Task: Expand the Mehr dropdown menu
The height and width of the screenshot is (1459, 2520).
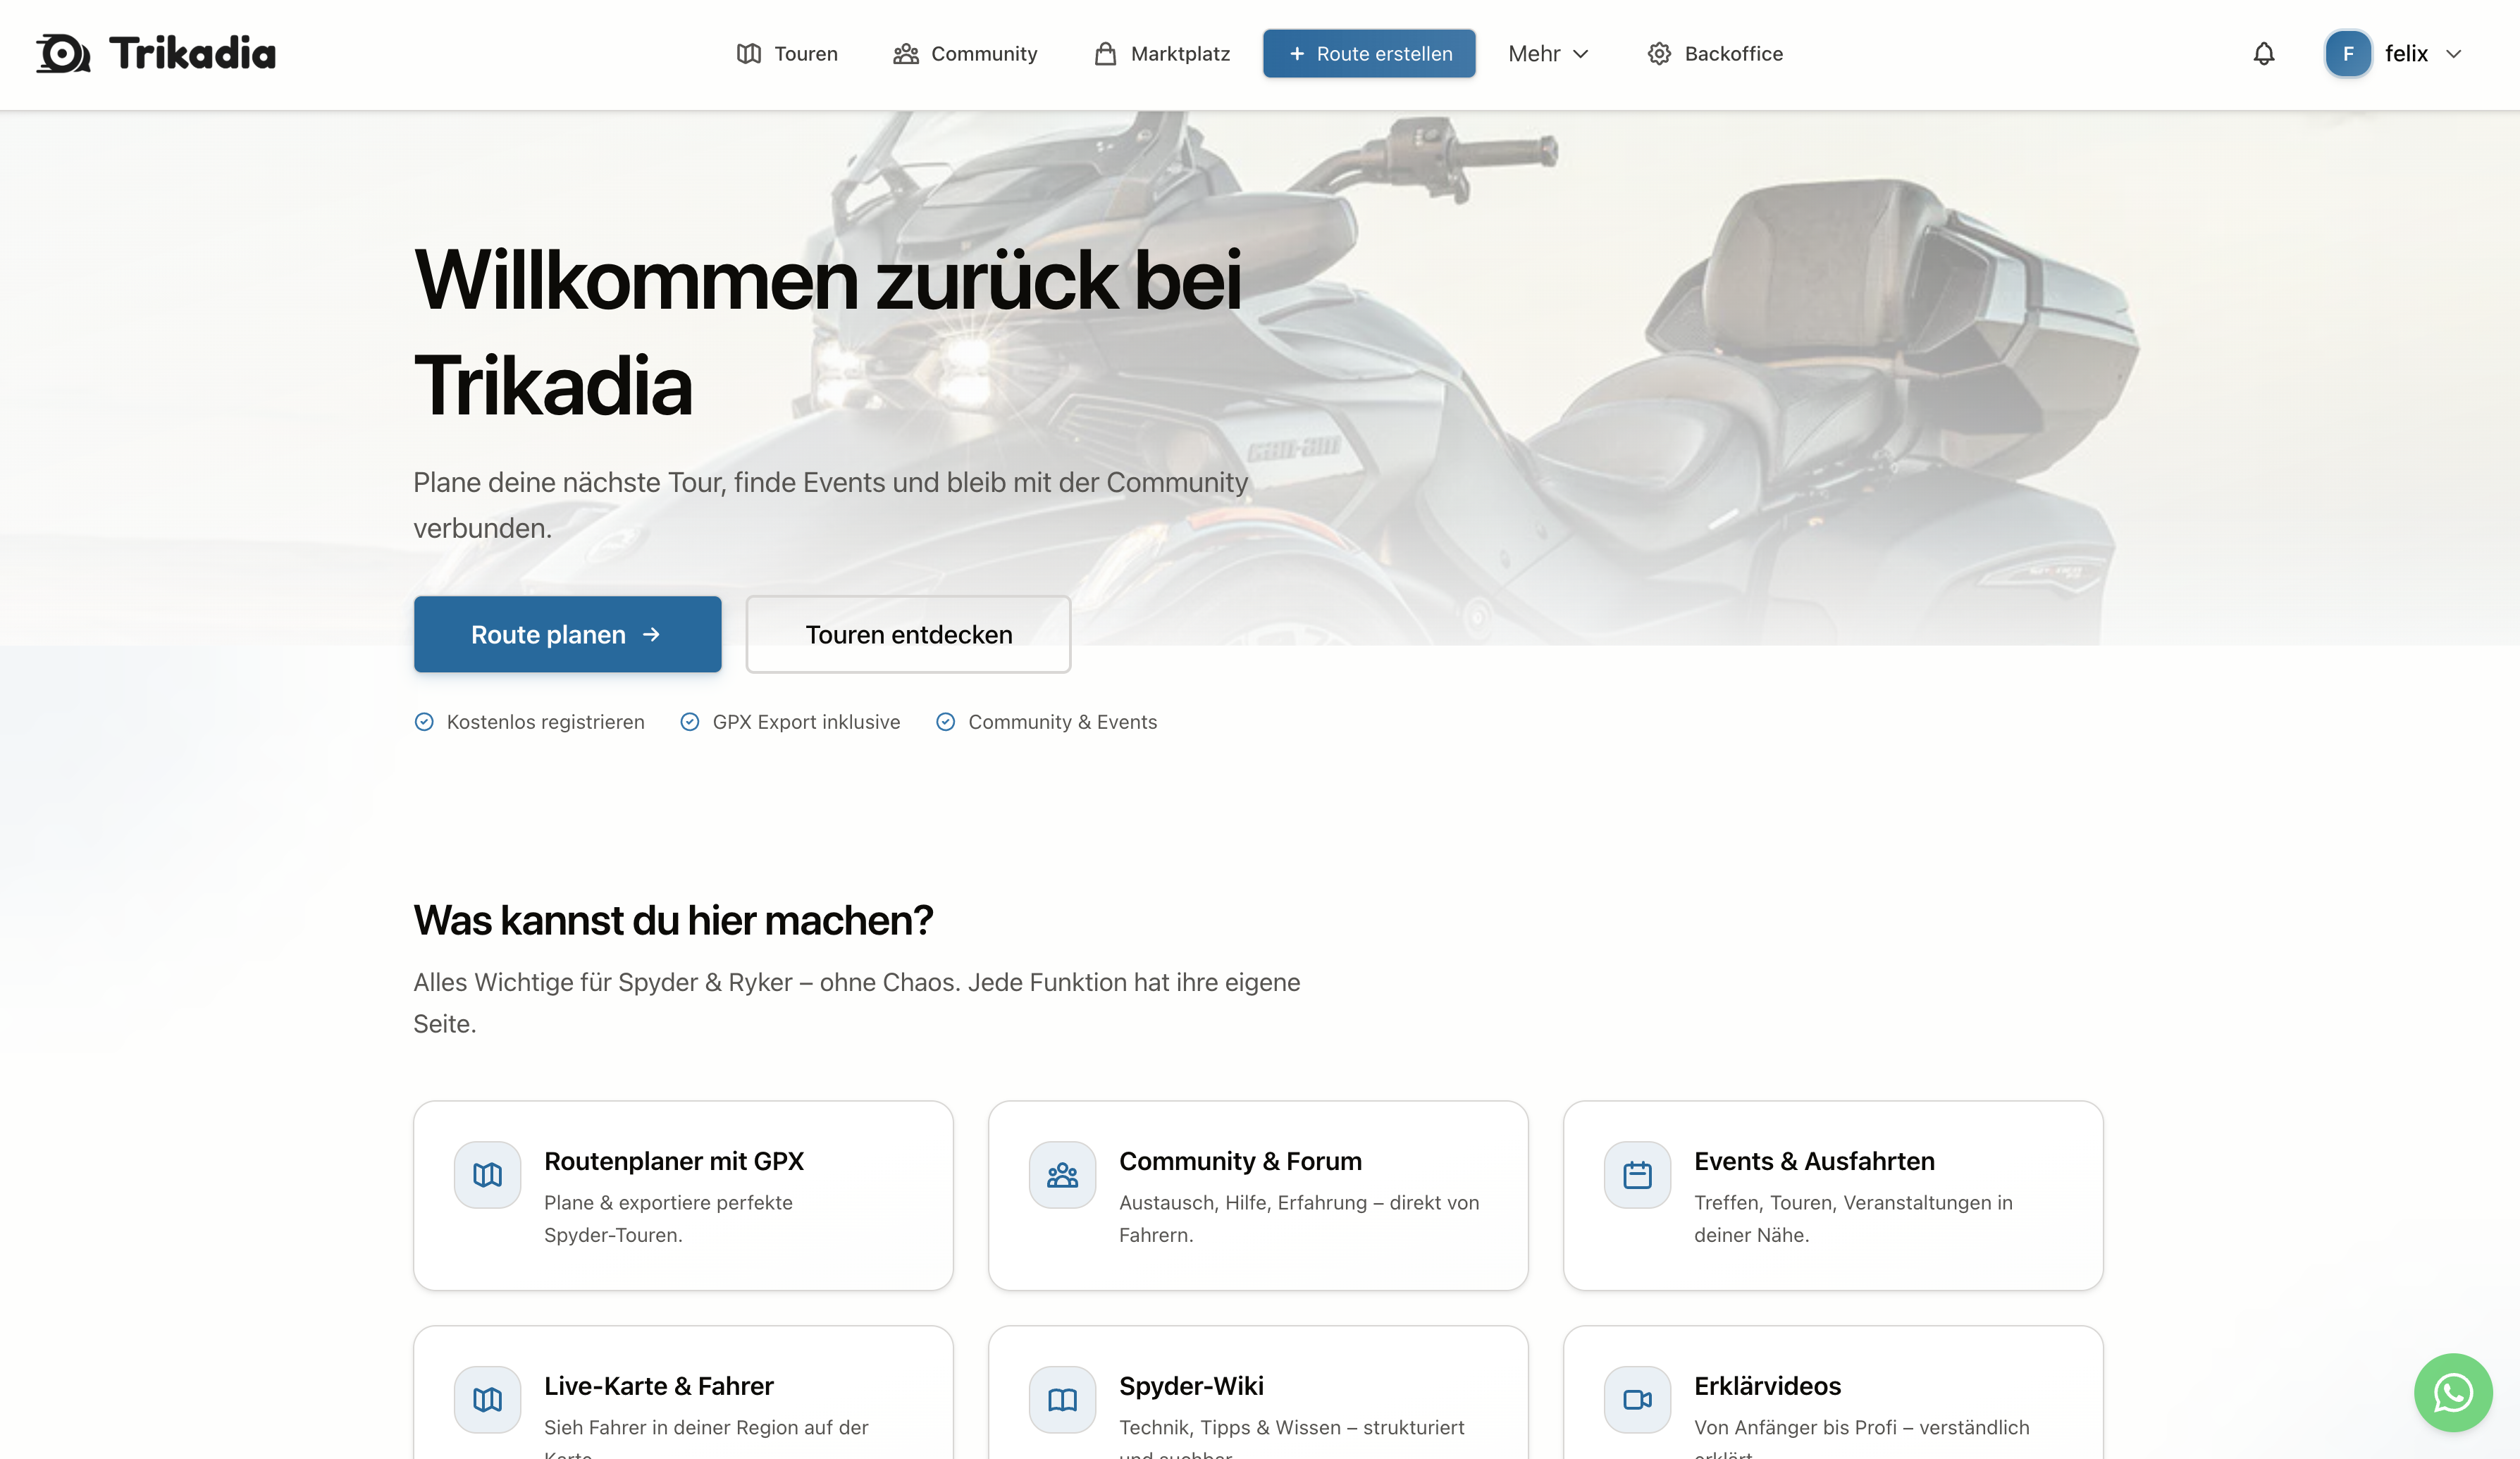Action: click(x=1547, y=54)
